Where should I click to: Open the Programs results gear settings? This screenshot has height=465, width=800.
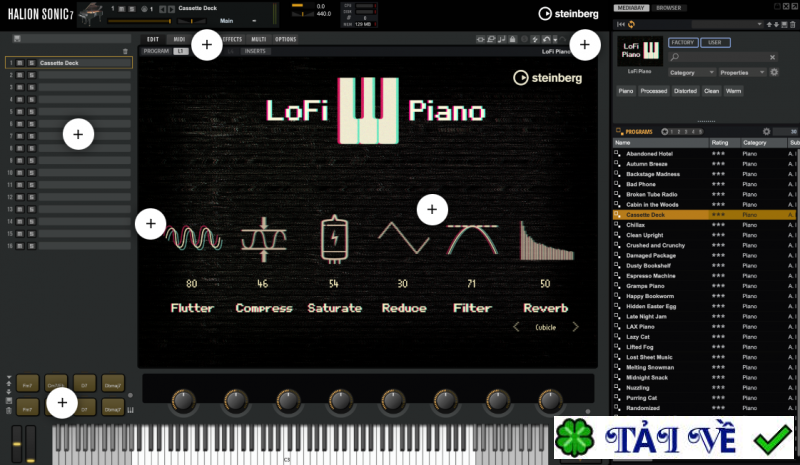coord(766,131)
